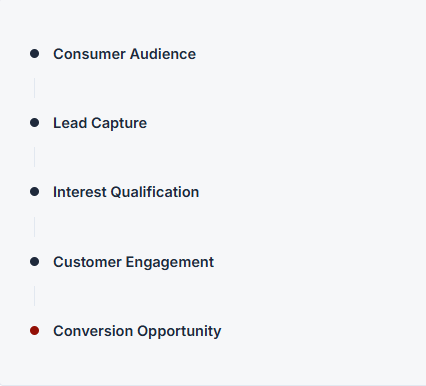426x386 pixels.
Task: Click the Interest Qualification step marker dot
Action: click(x=34, y=192)
